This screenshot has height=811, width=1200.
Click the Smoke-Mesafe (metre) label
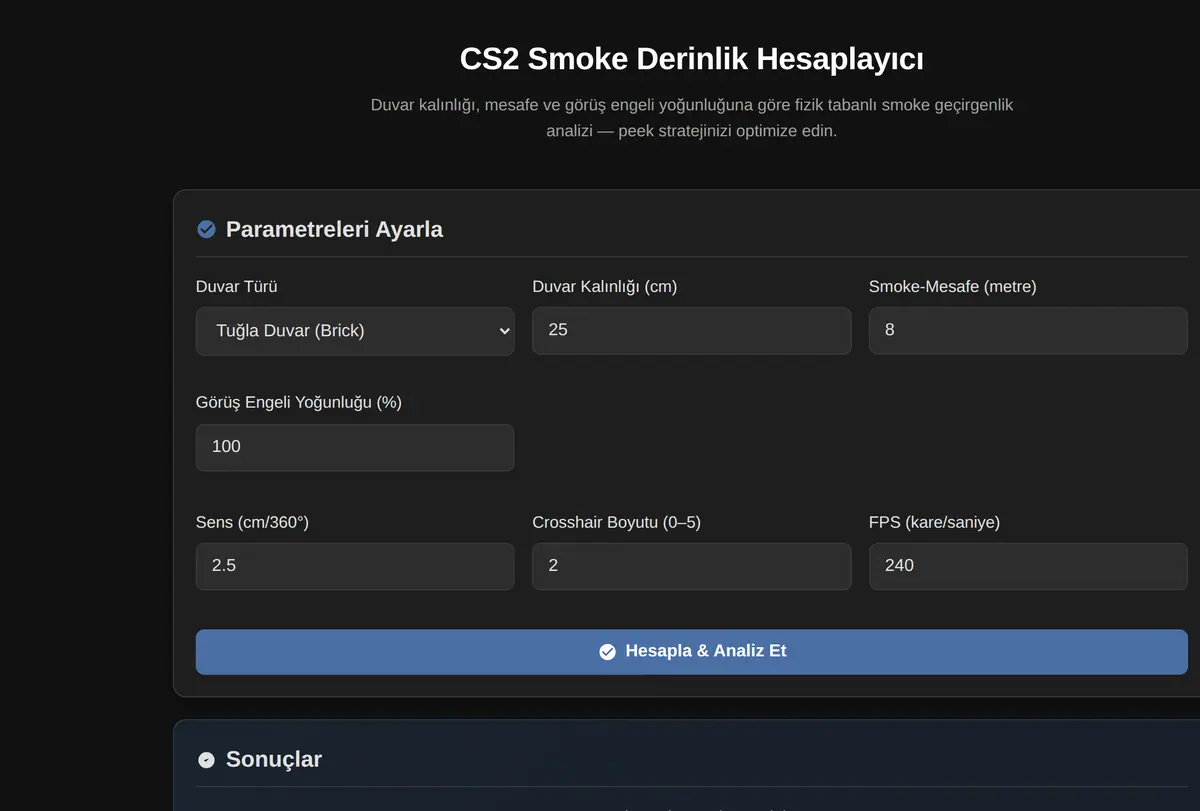click(x=952, y=287)
